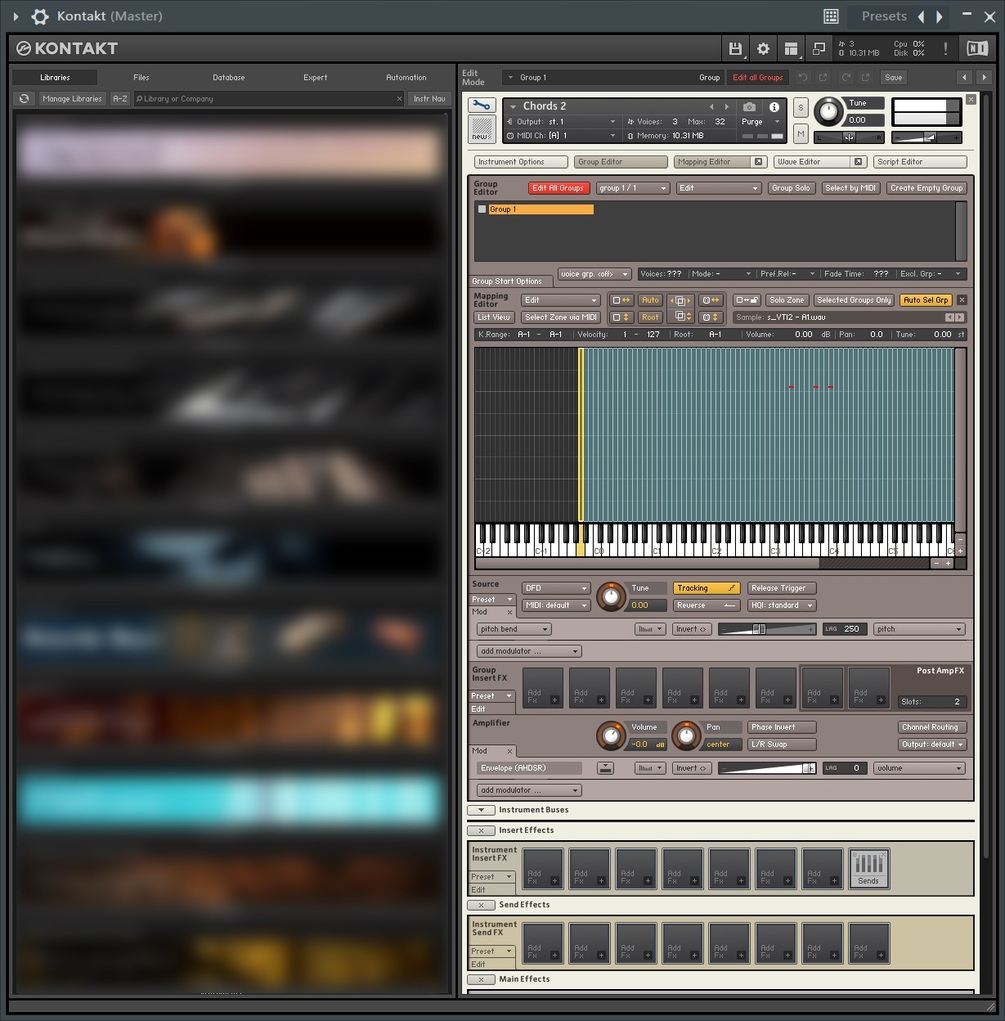Click the minimized view icon in header

[819, 49]
